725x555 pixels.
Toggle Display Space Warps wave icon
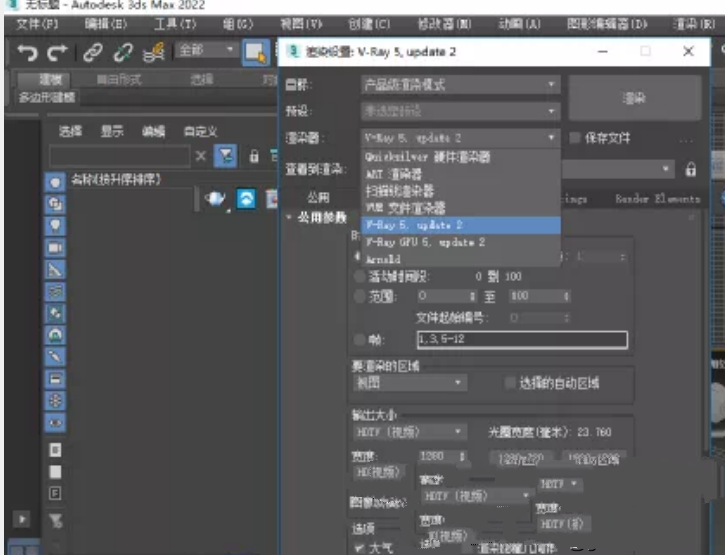click(55, 291)
